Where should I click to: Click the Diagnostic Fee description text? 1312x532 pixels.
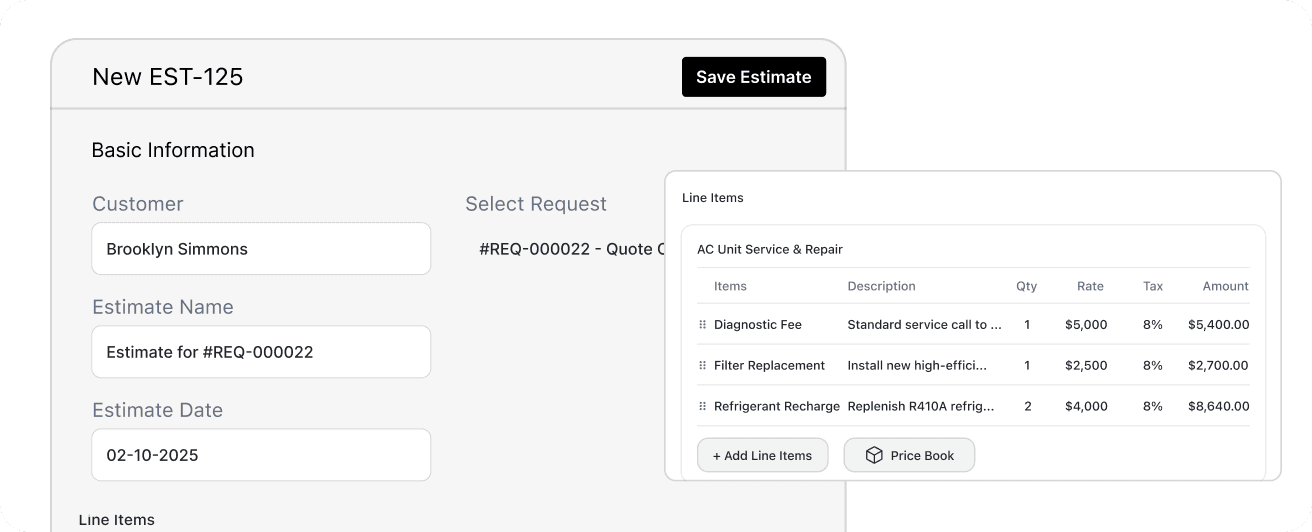tap(923, 325)
